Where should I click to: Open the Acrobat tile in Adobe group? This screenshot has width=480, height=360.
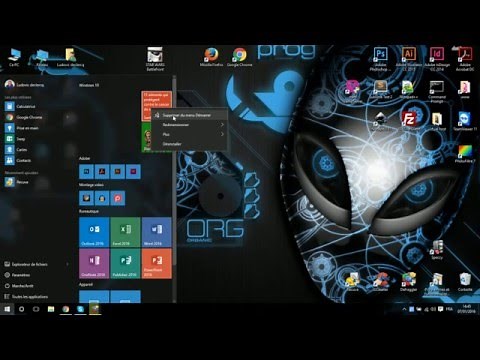click(x=102, y=171)
